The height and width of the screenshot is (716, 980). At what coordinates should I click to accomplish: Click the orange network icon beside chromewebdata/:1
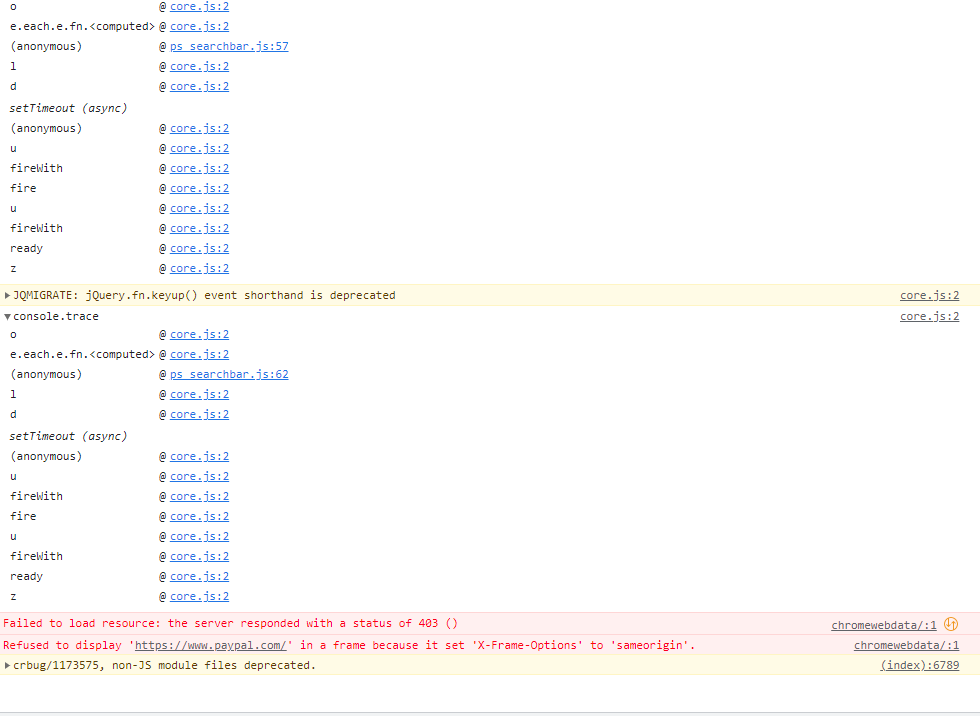[x=951, y=624]
